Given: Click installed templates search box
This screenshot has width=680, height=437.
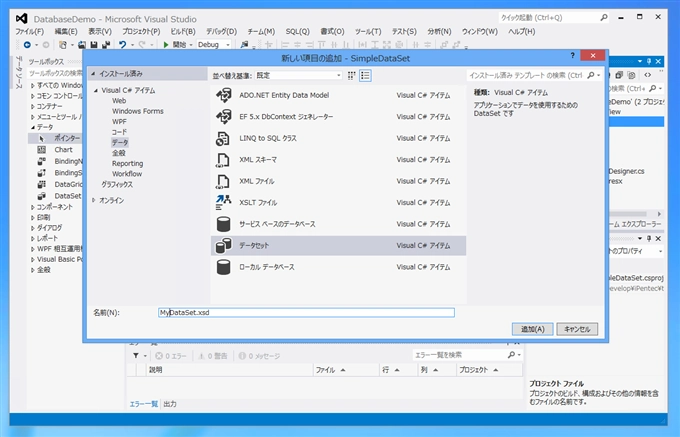Looking at the screenshot, I should pyautogui.click(x=526, y=75).
